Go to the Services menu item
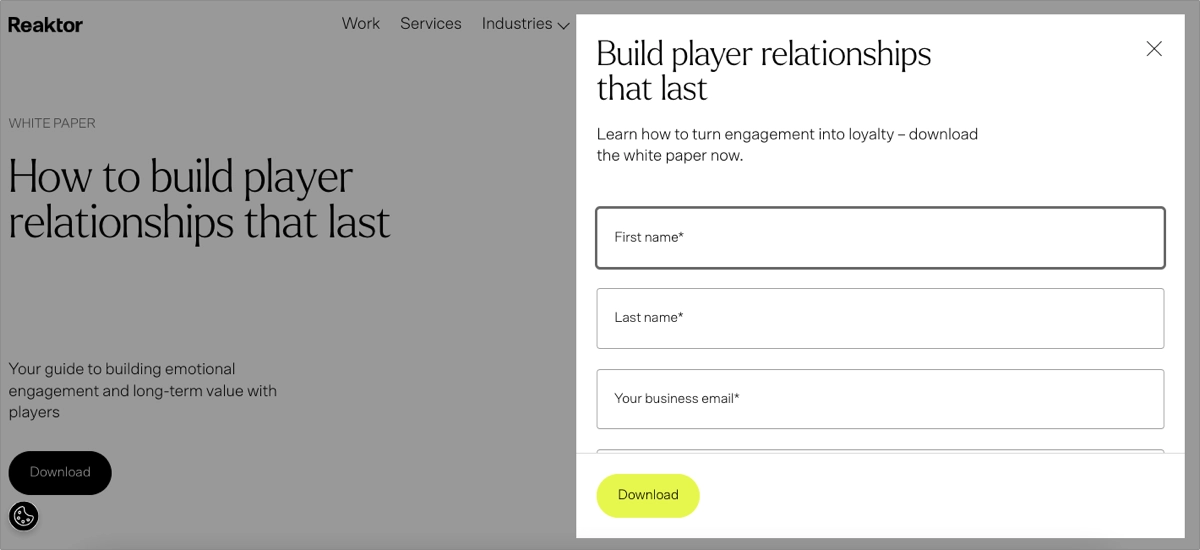Screen dimensions: 1200x550 [x=431, y=24]
